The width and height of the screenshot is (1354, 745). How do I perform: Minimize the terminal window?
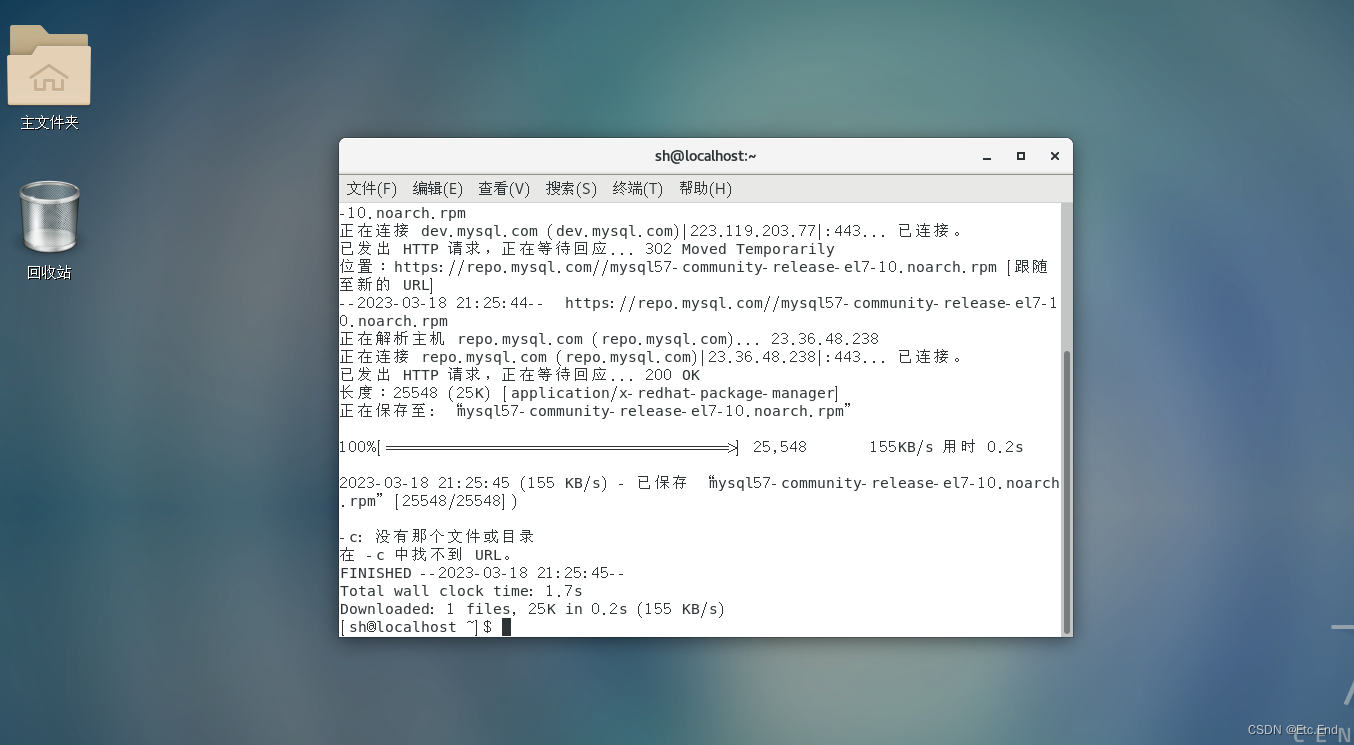[x=987, y=157]
